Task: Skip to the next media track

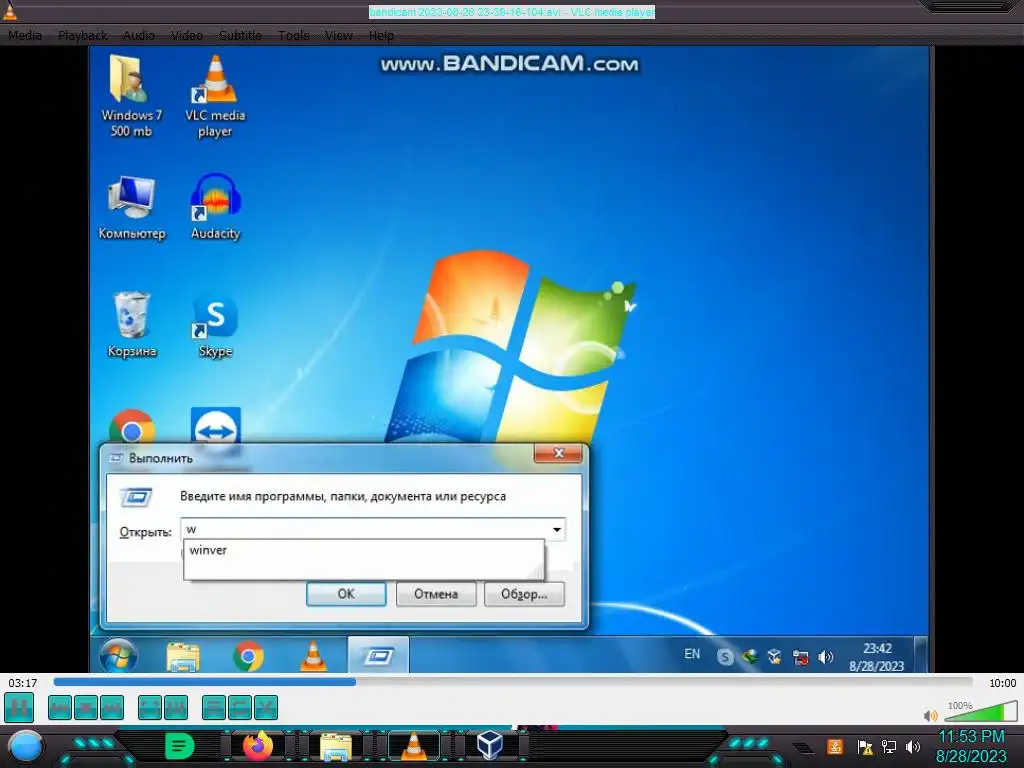Action: pyautogui.click(x=112, y=707)
